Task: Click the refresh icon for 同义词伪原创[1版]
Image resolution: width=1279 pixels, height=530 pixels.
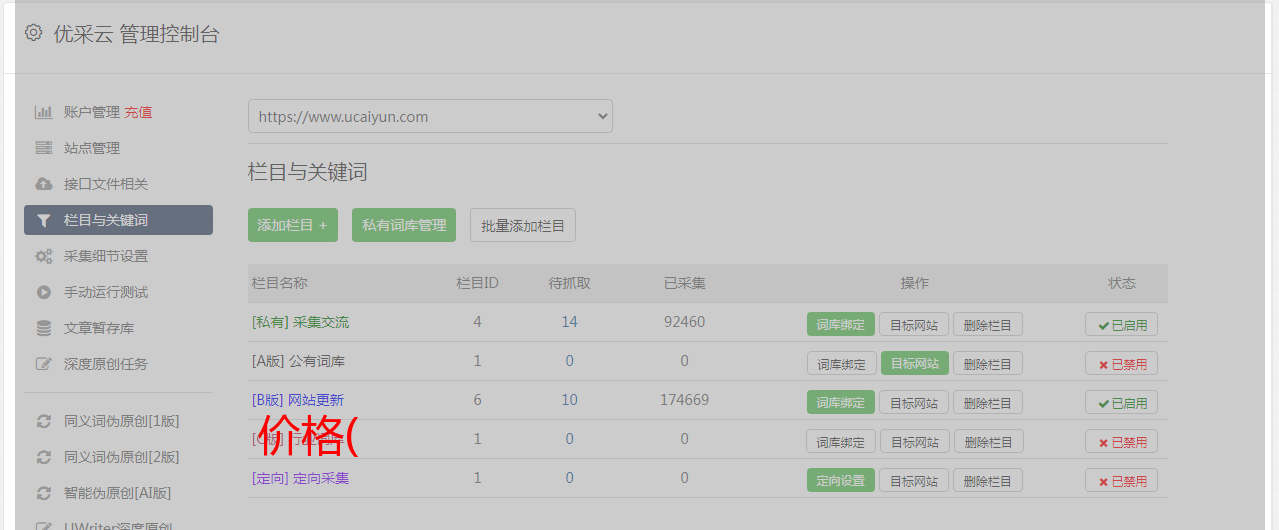Action: coord(44,421)
